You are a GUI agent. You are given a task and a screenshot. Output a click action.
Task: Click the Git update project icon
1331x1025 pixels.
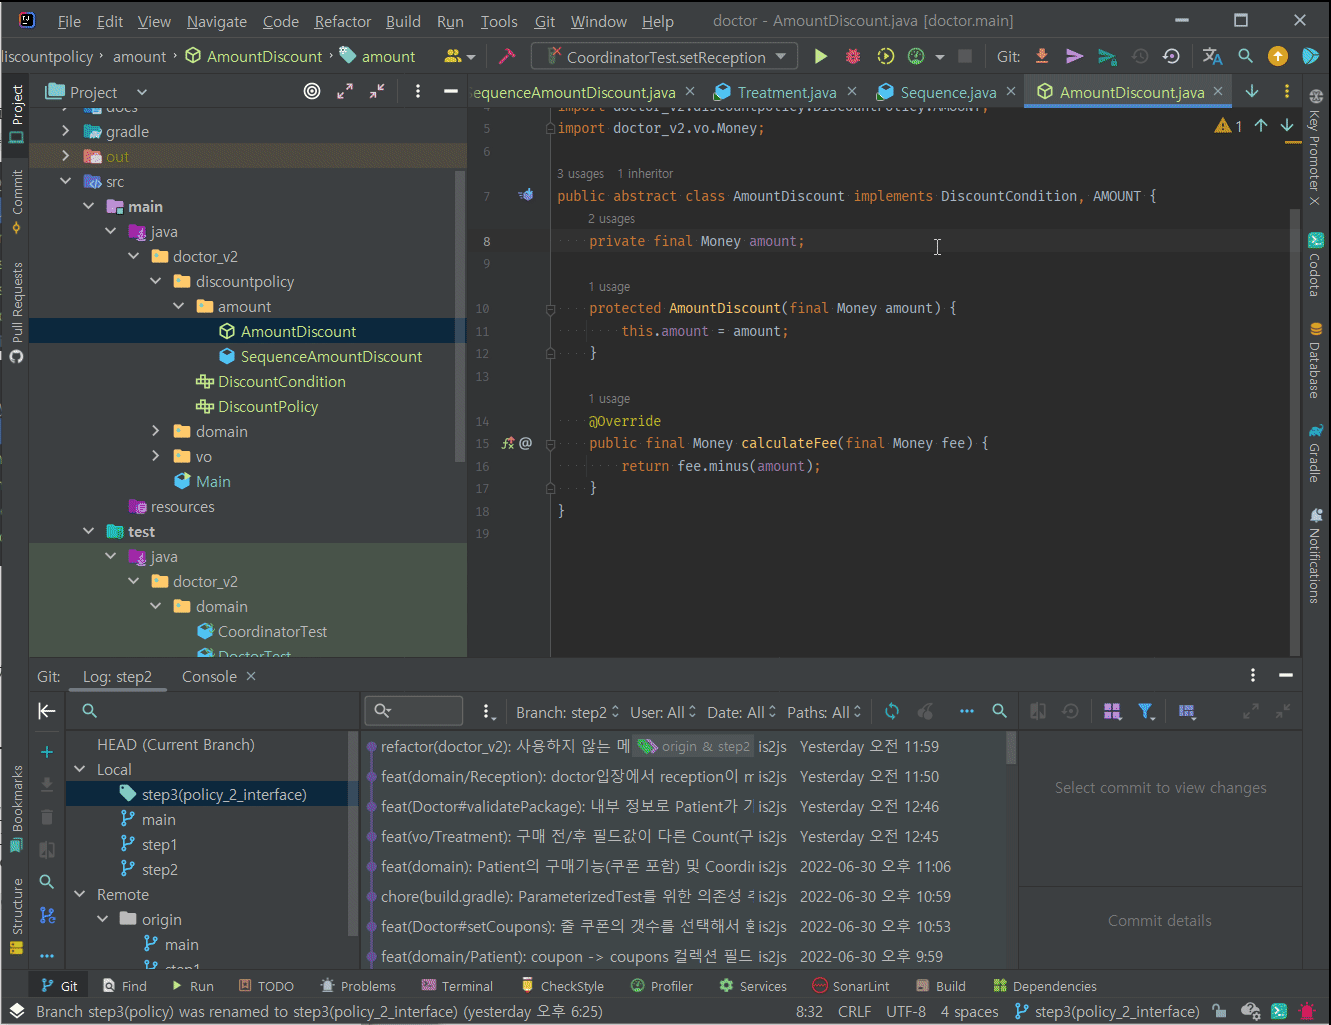[1042, 57]
